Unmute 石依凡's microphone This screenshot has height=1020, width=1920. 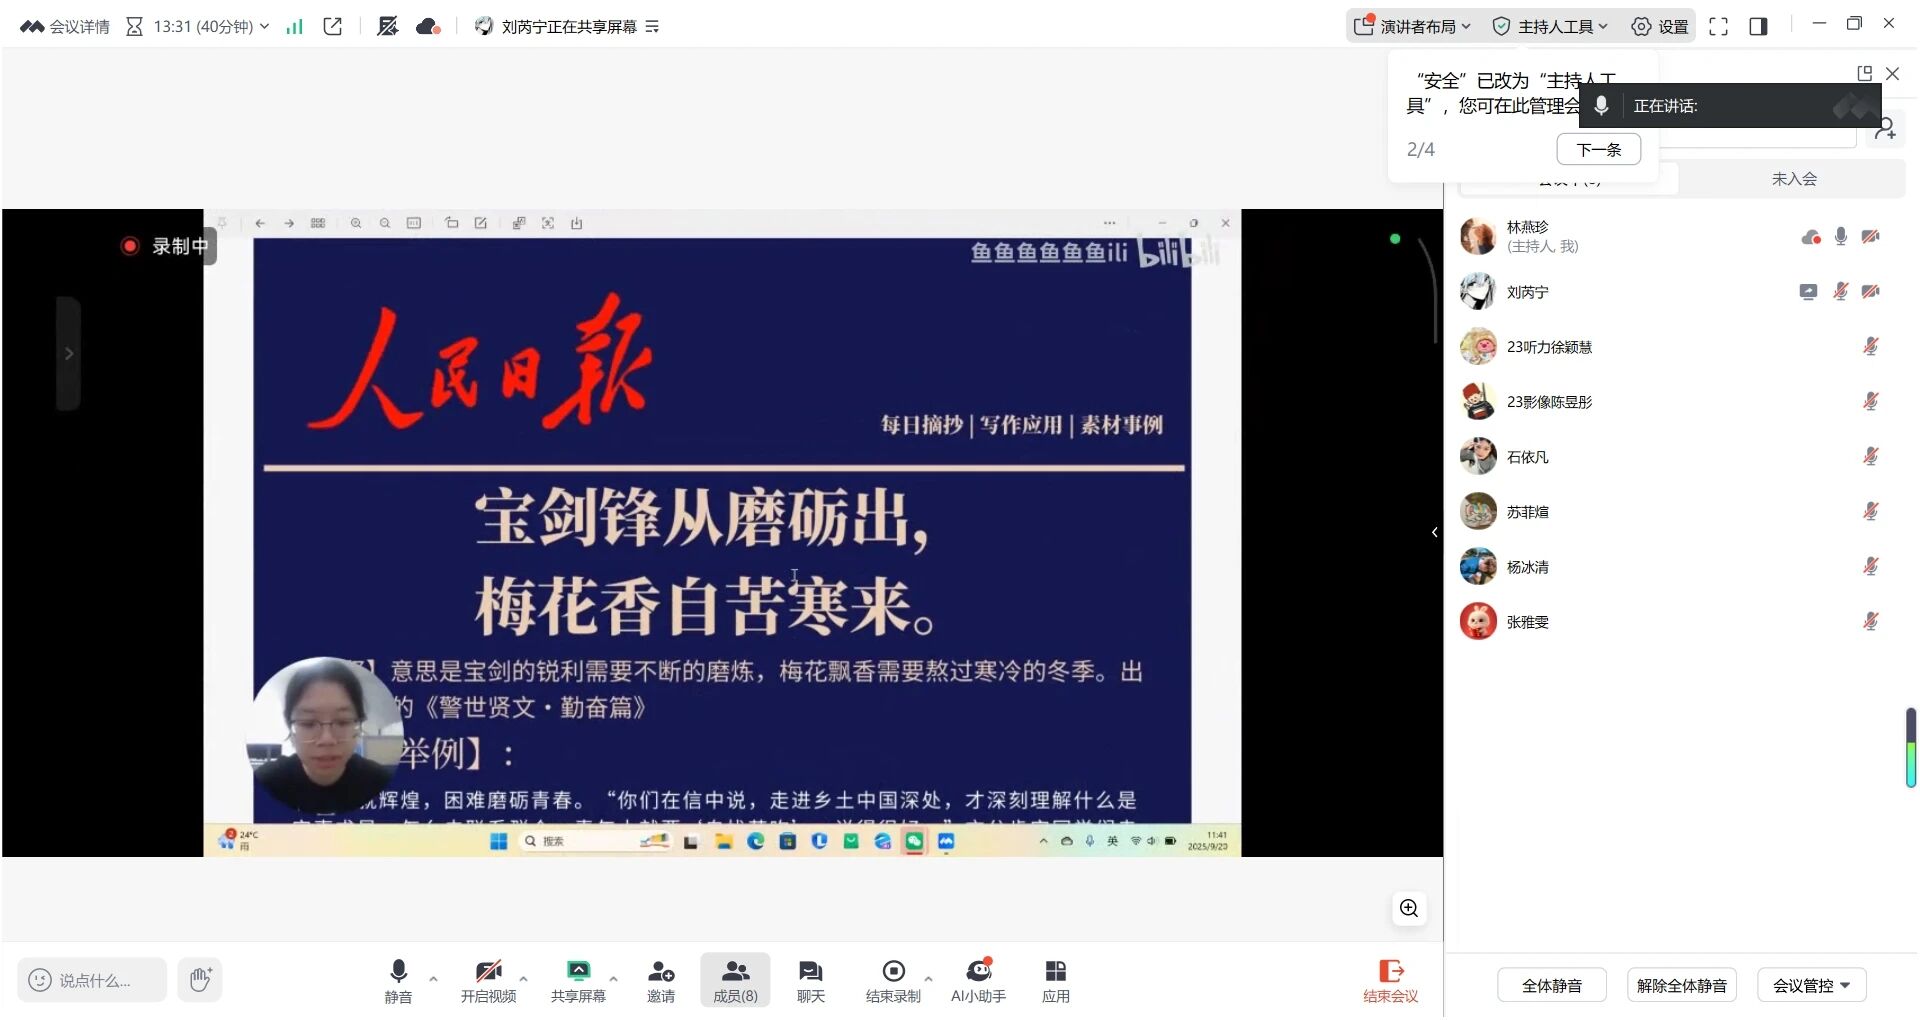[1870, 457]
